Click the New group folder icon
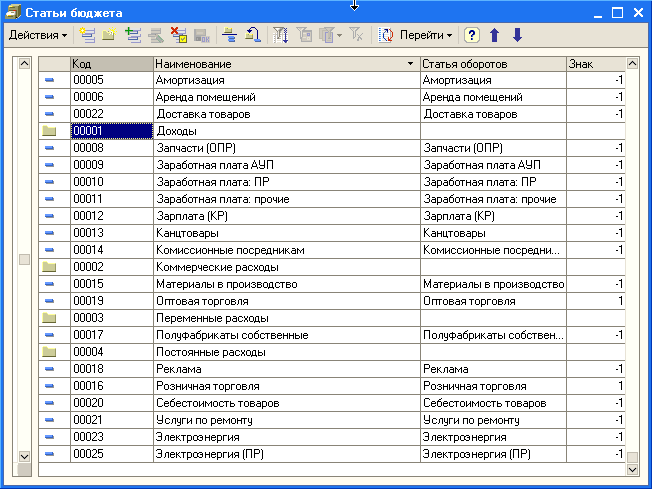 (x=109, y=35)
